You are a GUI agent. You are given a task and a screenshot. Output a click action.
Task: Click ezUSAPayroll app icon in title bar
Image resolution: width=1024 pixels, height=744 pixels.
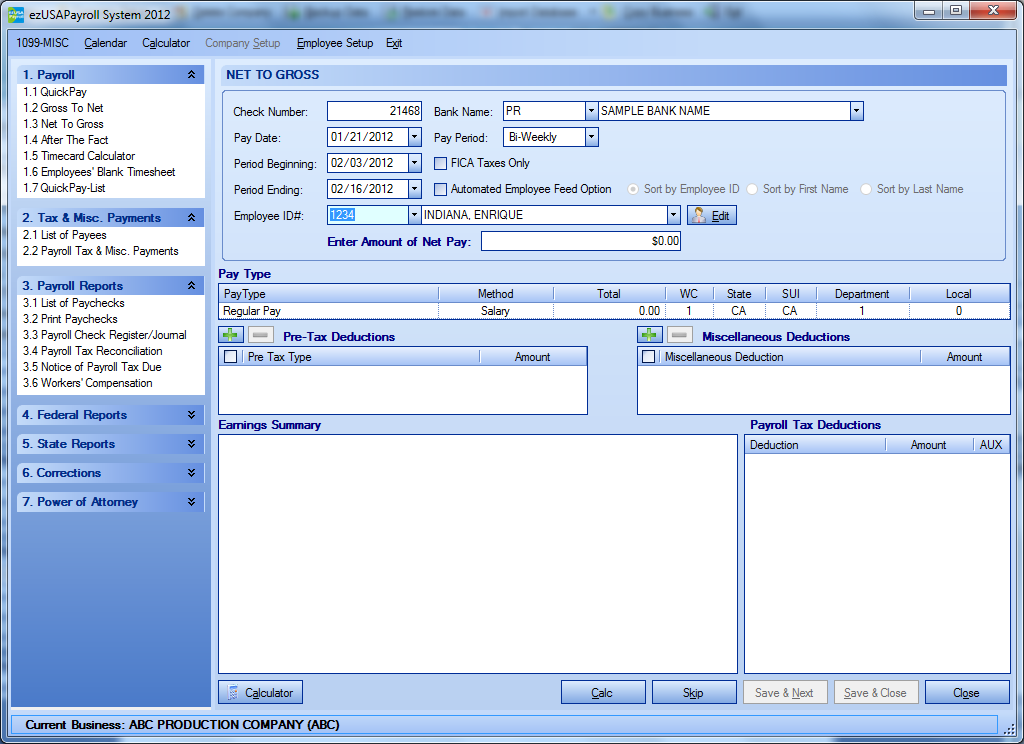[16, 14]
